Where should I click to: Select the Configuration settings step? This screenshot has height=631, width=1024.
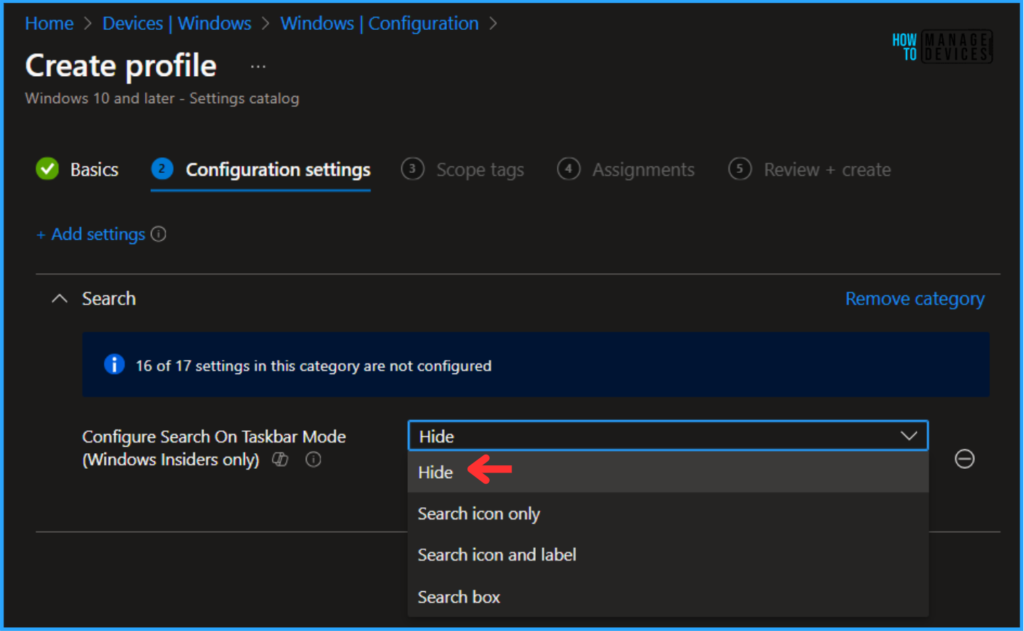tap(261, 169)
